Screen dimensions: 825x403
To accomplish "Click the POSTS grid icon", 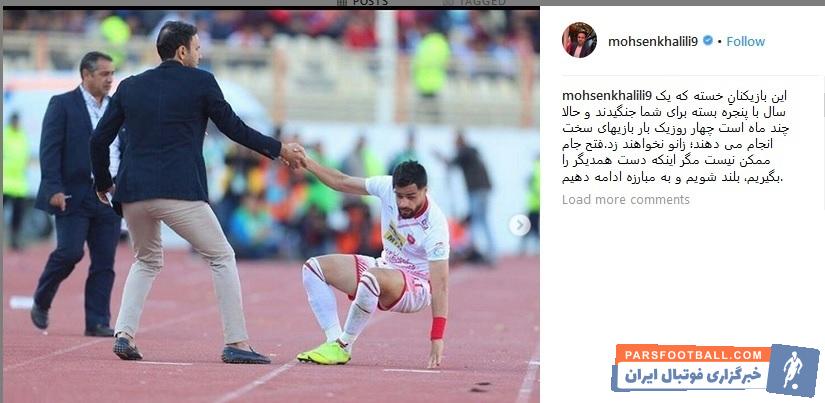I will click(x=341, y=3).
